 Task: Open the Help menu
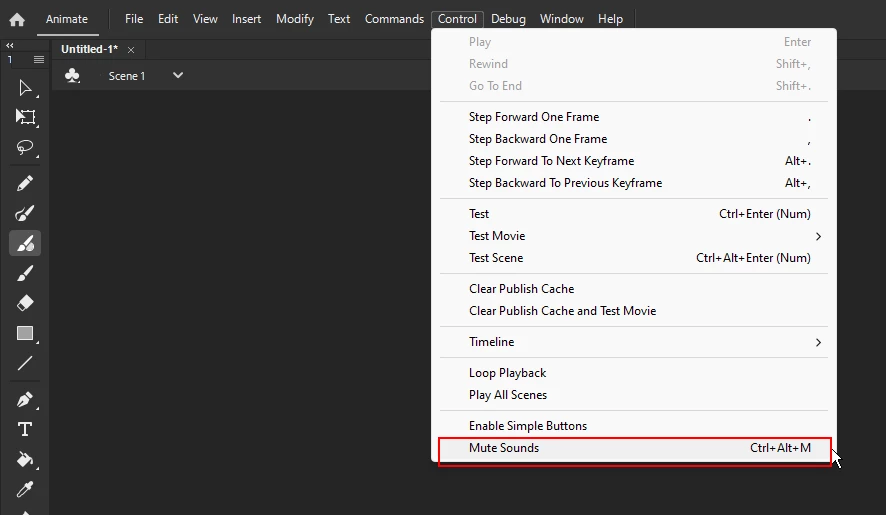[x=610, y=19]
